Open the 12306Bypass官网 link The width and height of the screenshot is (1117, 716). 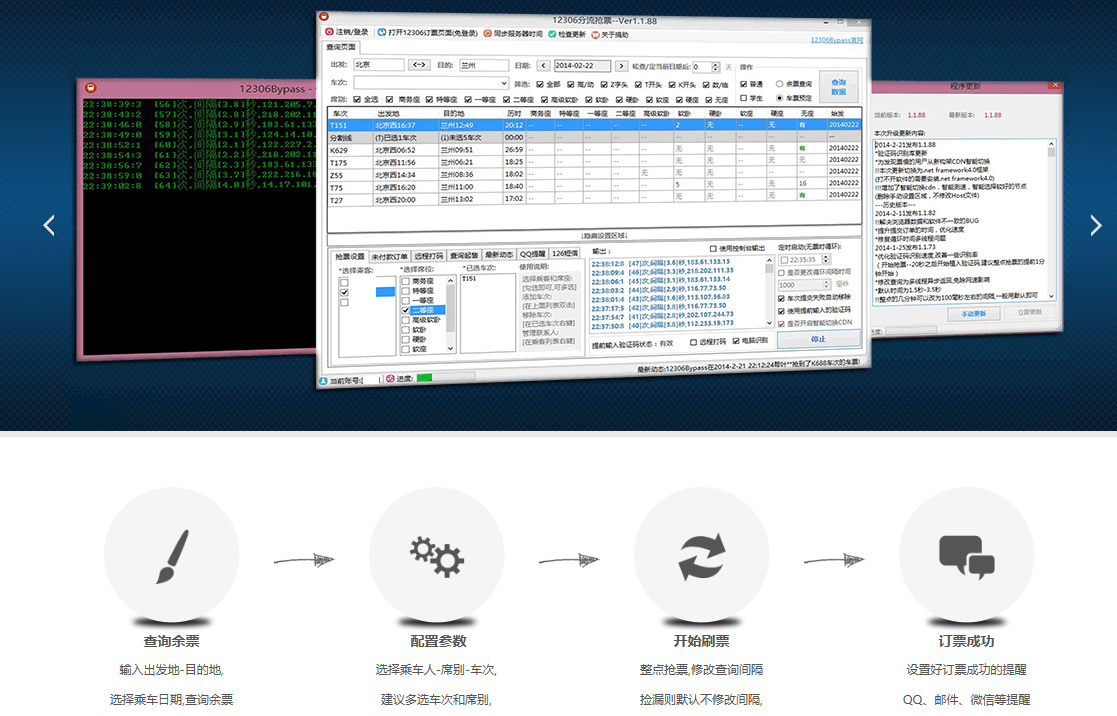[x=836, y=40]
